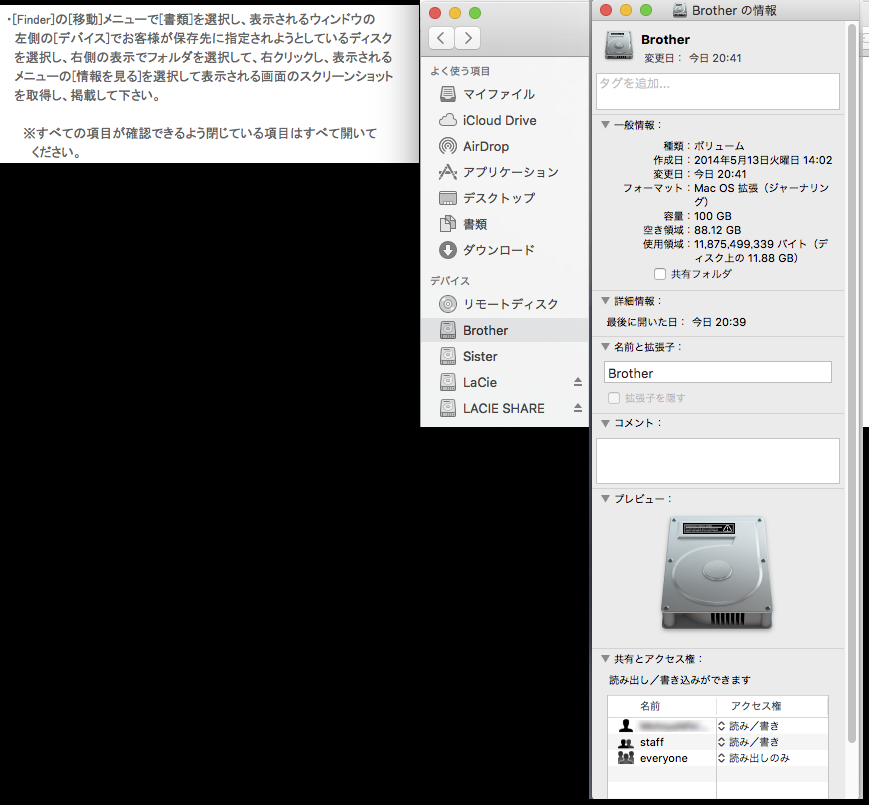Collapse the プレビュー section triangle

tap(604, 498)
